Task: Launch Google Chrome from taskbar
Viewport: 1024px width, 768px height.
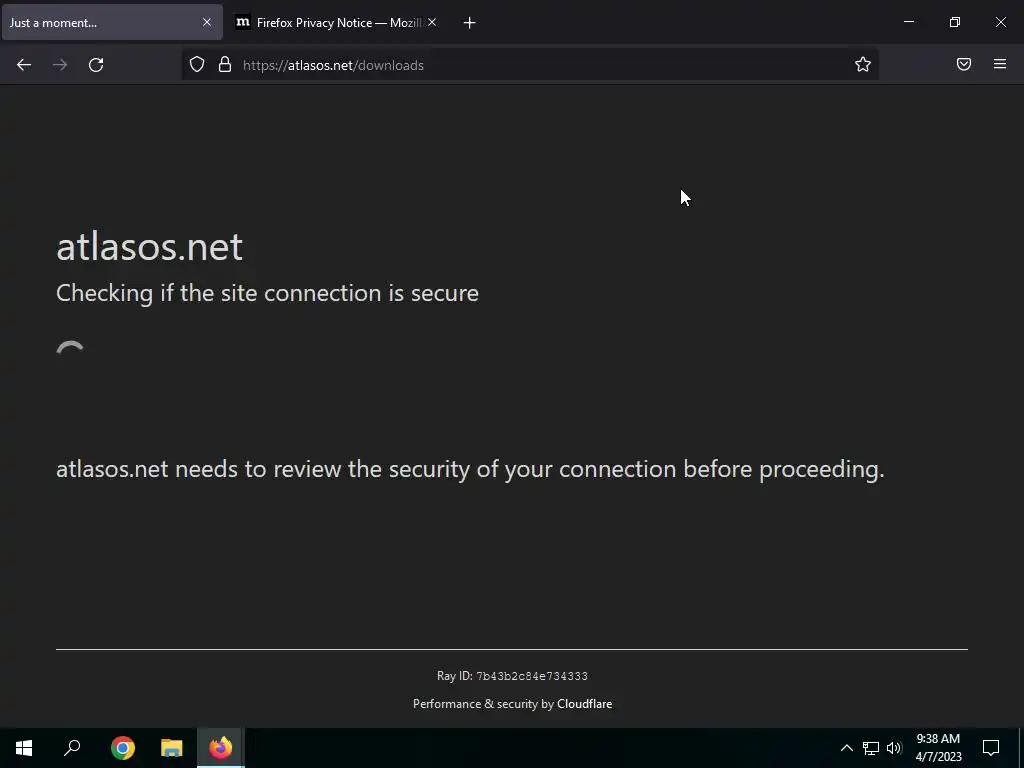Action: coord(123,748)
